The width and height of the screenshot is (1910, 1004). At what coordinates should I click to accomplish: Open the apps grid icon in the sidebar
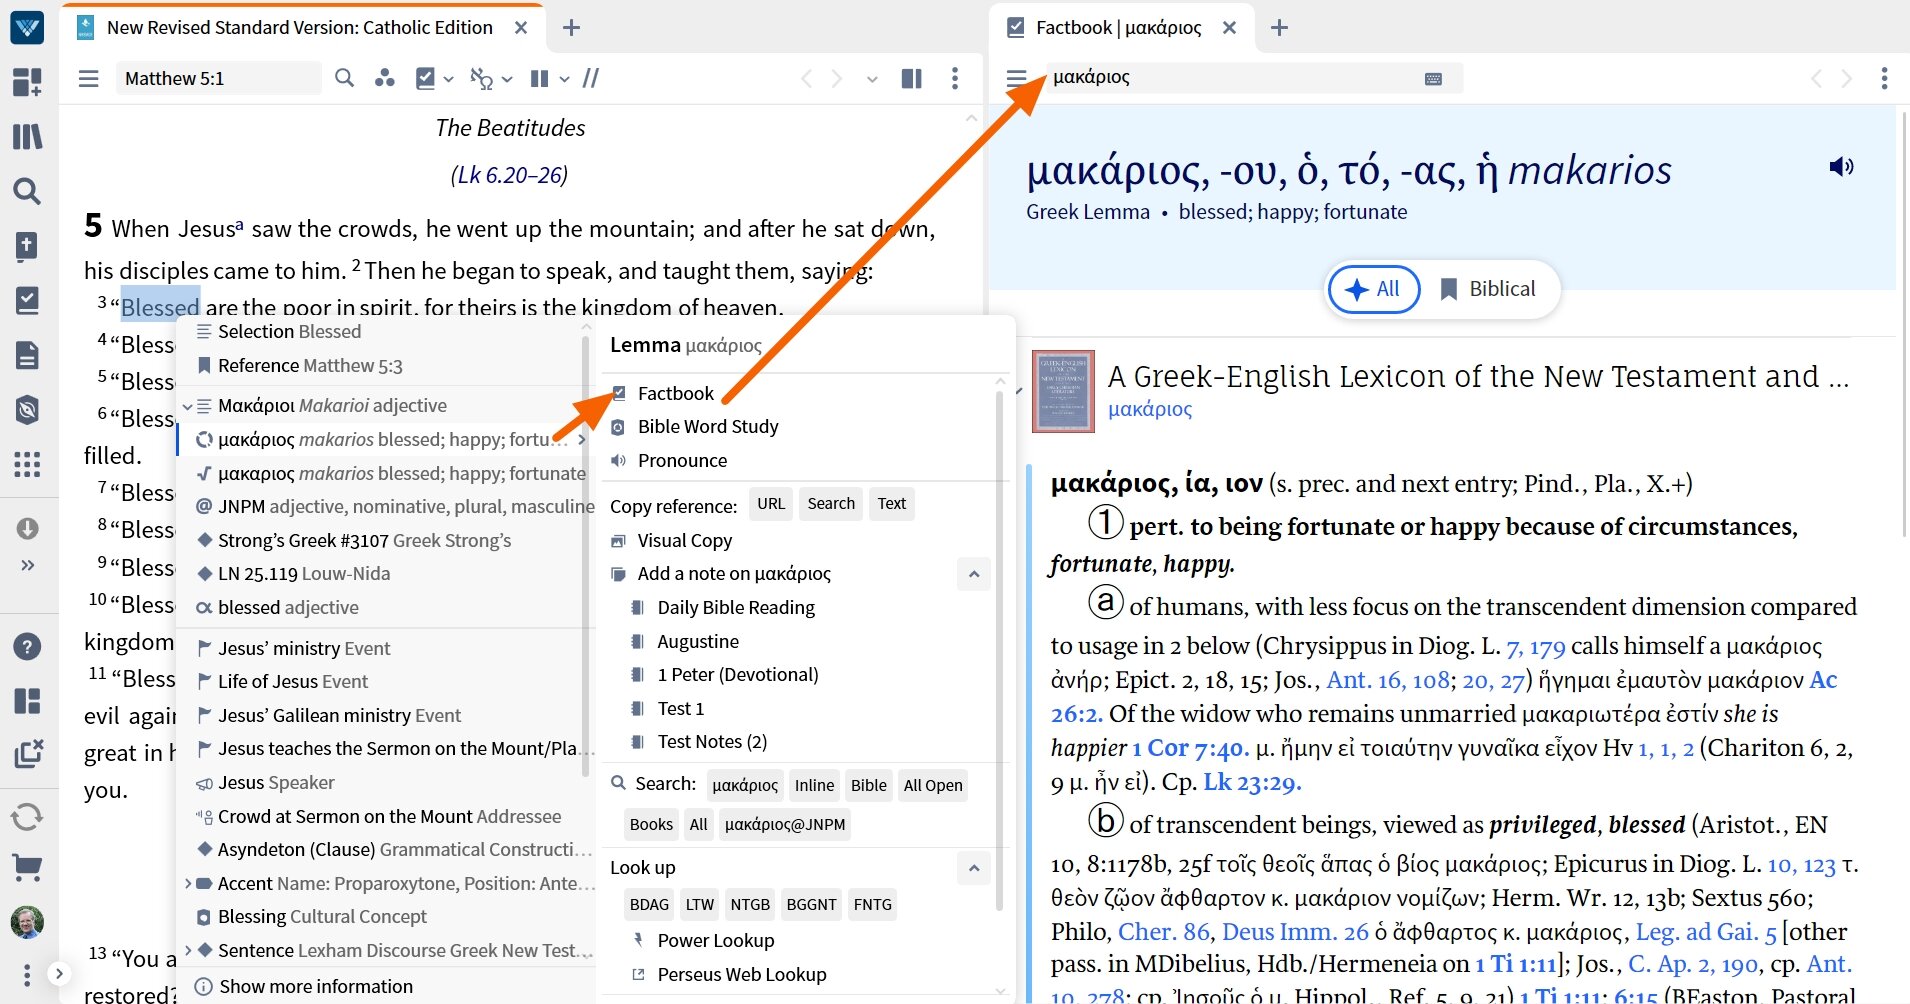pos(27,464)
